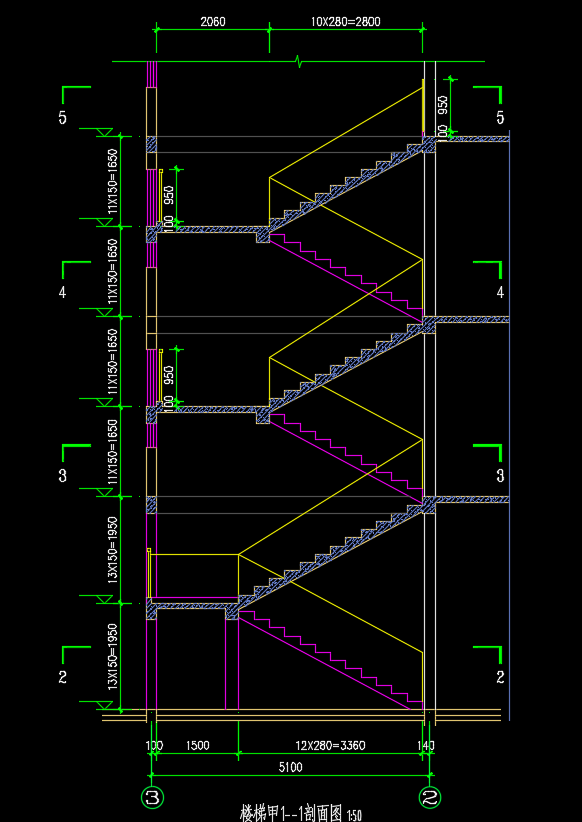Select the axis bubble numbered 2
The image size is (582, 822).
pyautogui.click(x=430, y=798)
